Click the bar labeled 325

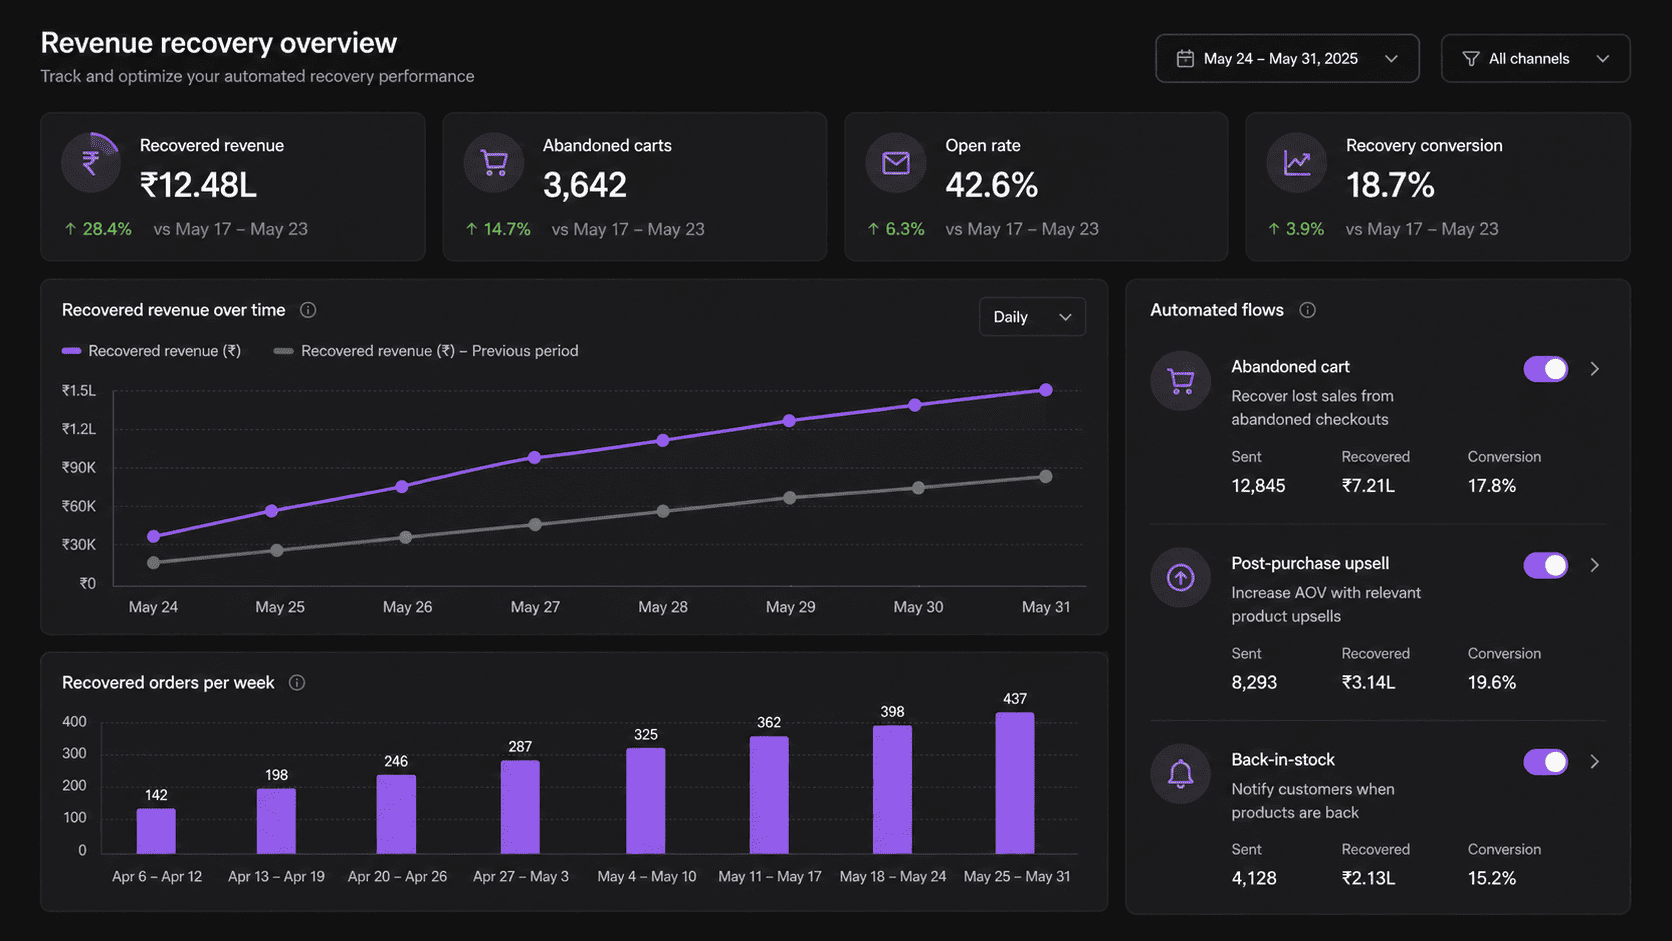click(646, 801)
